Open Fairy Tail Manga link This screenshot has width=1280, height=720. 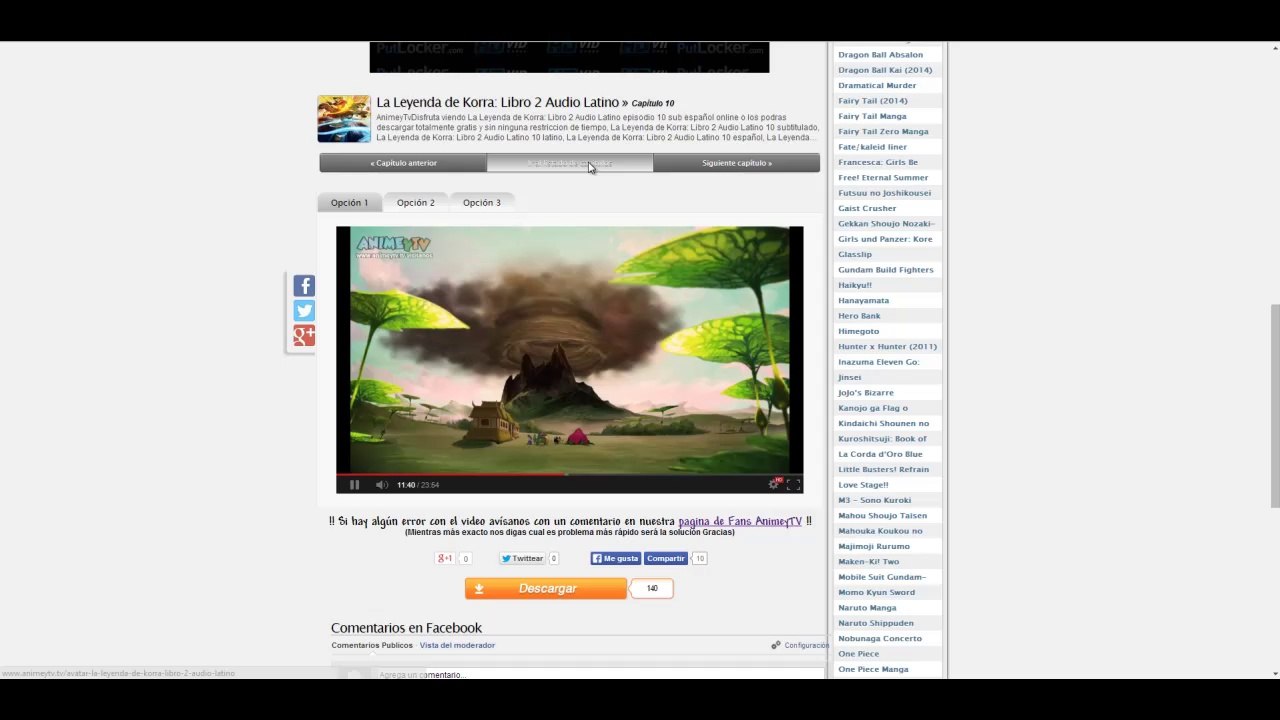872,116
